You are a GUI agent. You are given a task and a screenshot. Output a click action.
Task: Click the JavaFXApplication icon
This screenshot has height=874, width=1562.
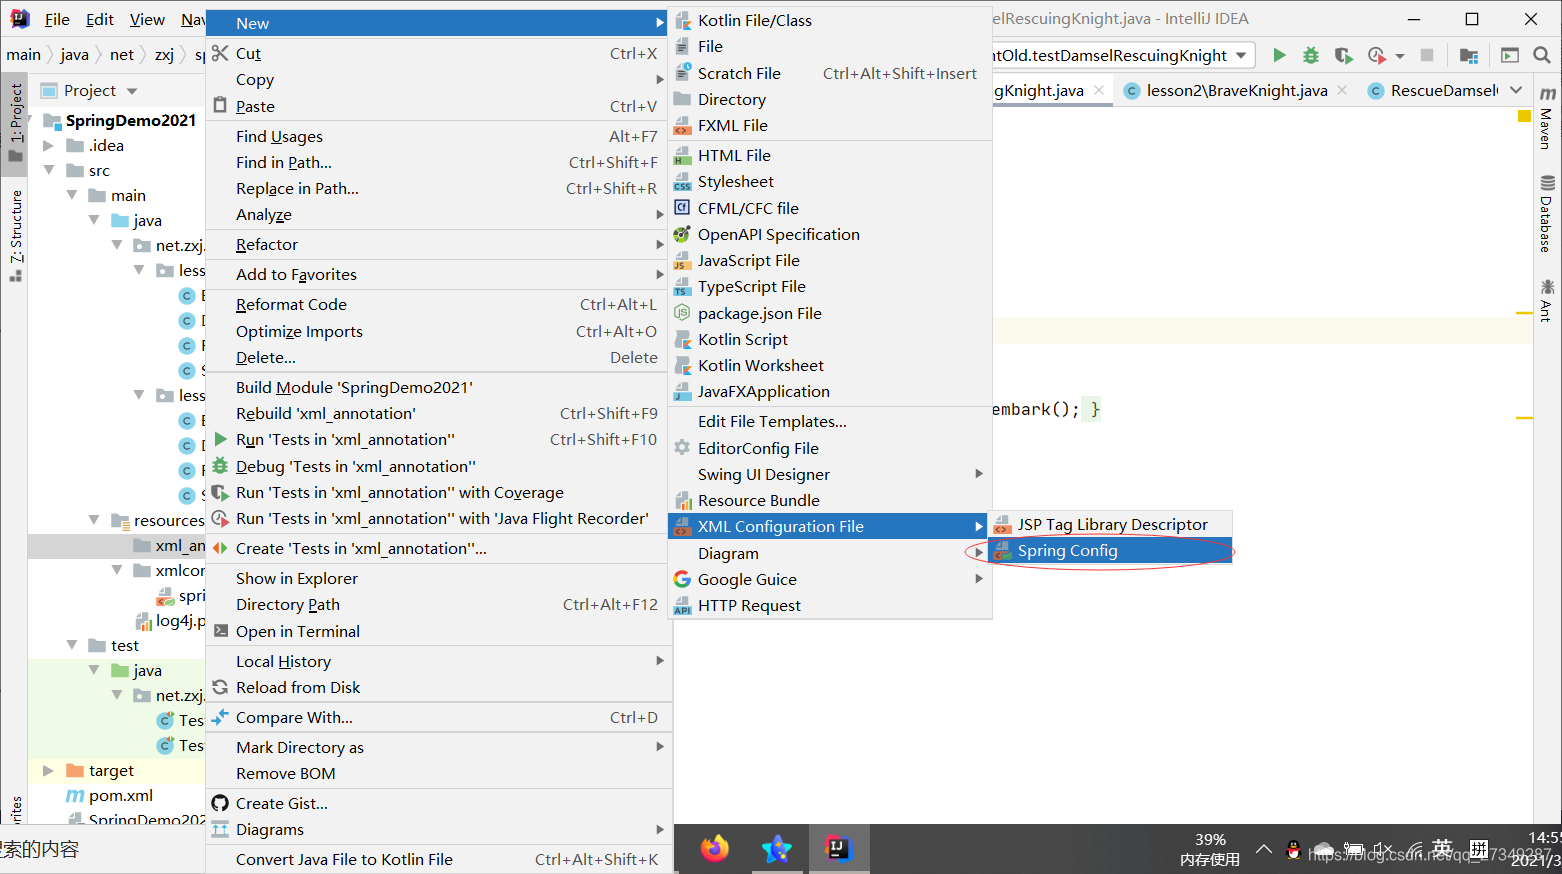[x=682, y=391]
